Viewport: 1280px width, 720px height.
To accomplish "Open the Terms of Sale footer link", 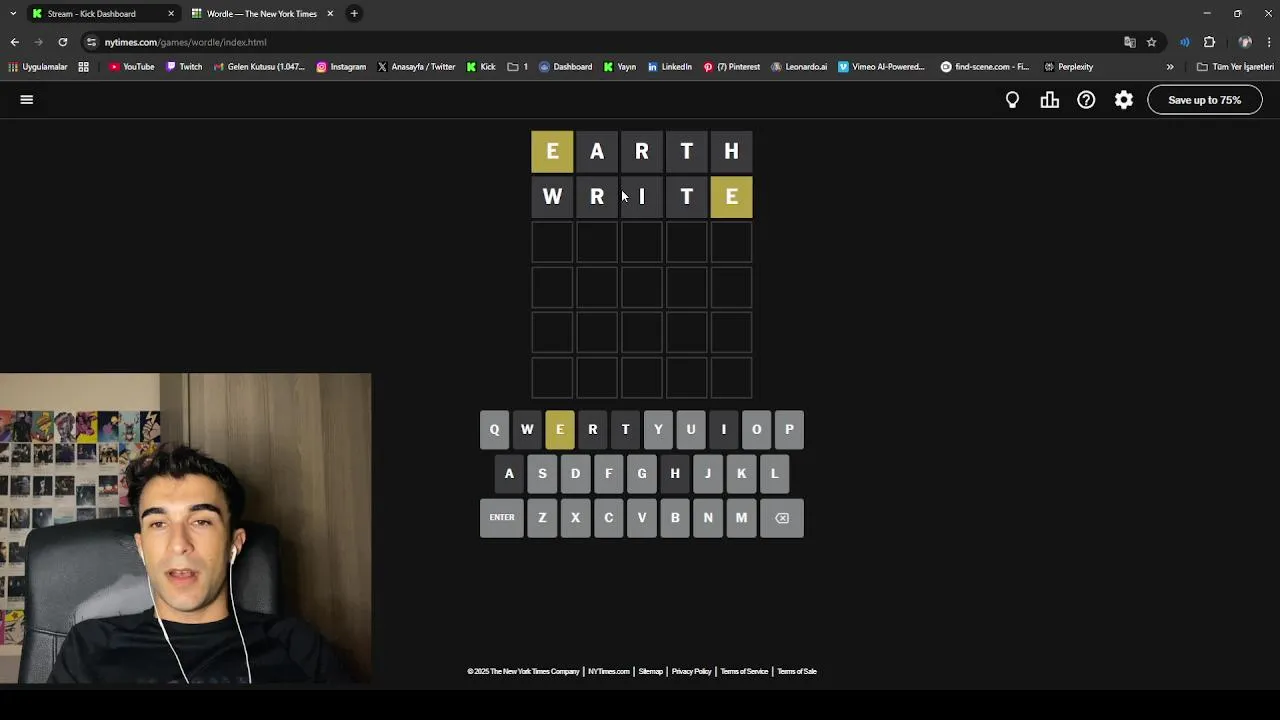I will click(797, 672).
